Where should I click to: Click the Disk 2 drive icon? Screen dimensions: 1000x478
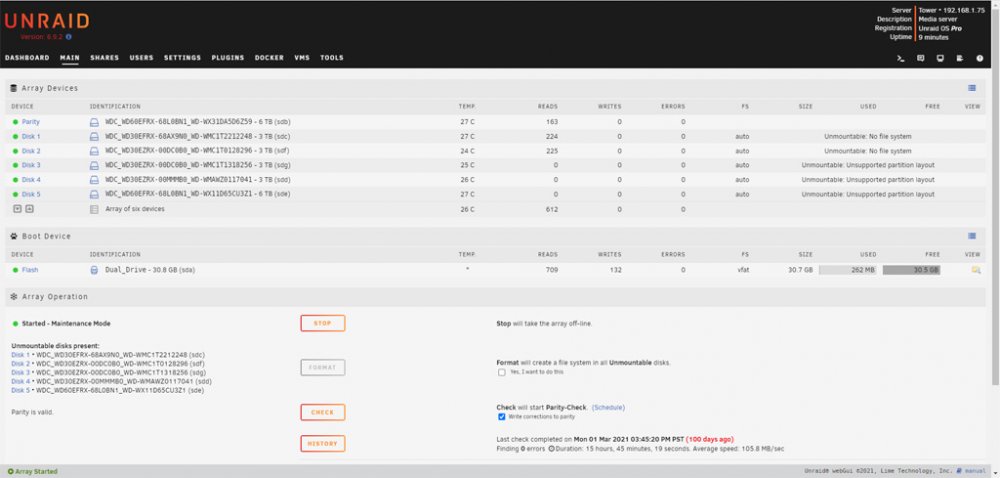click(x=94, y=151)
